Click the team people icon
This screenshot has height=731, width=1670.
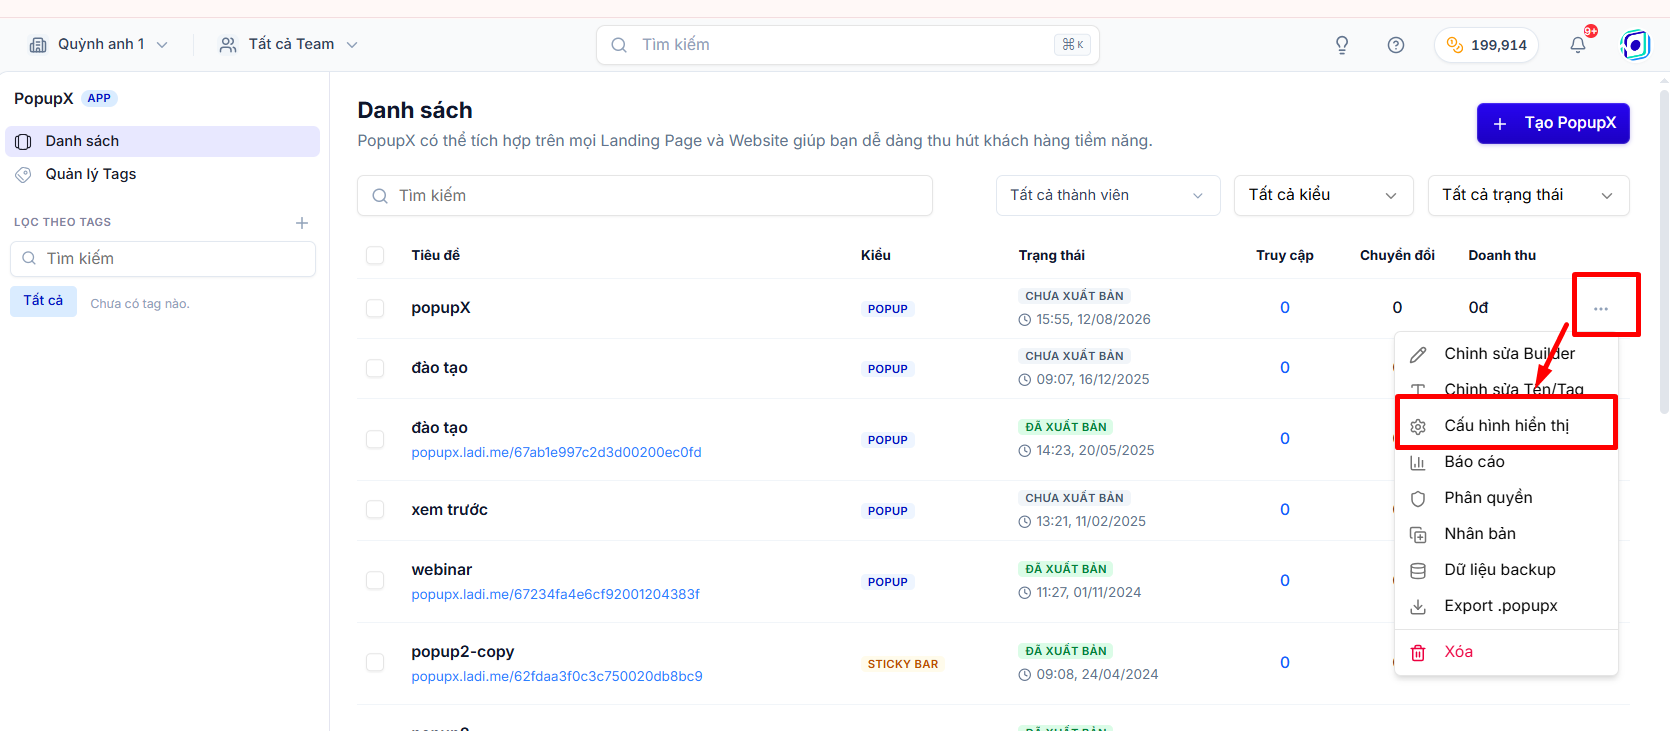coord(228,45)
